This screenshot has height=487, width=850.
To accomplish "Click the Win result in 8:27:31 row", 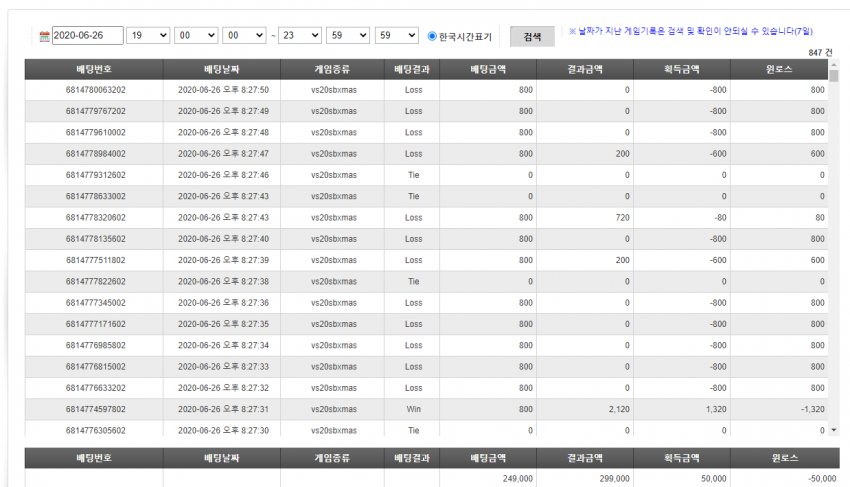I will [414, 409].
